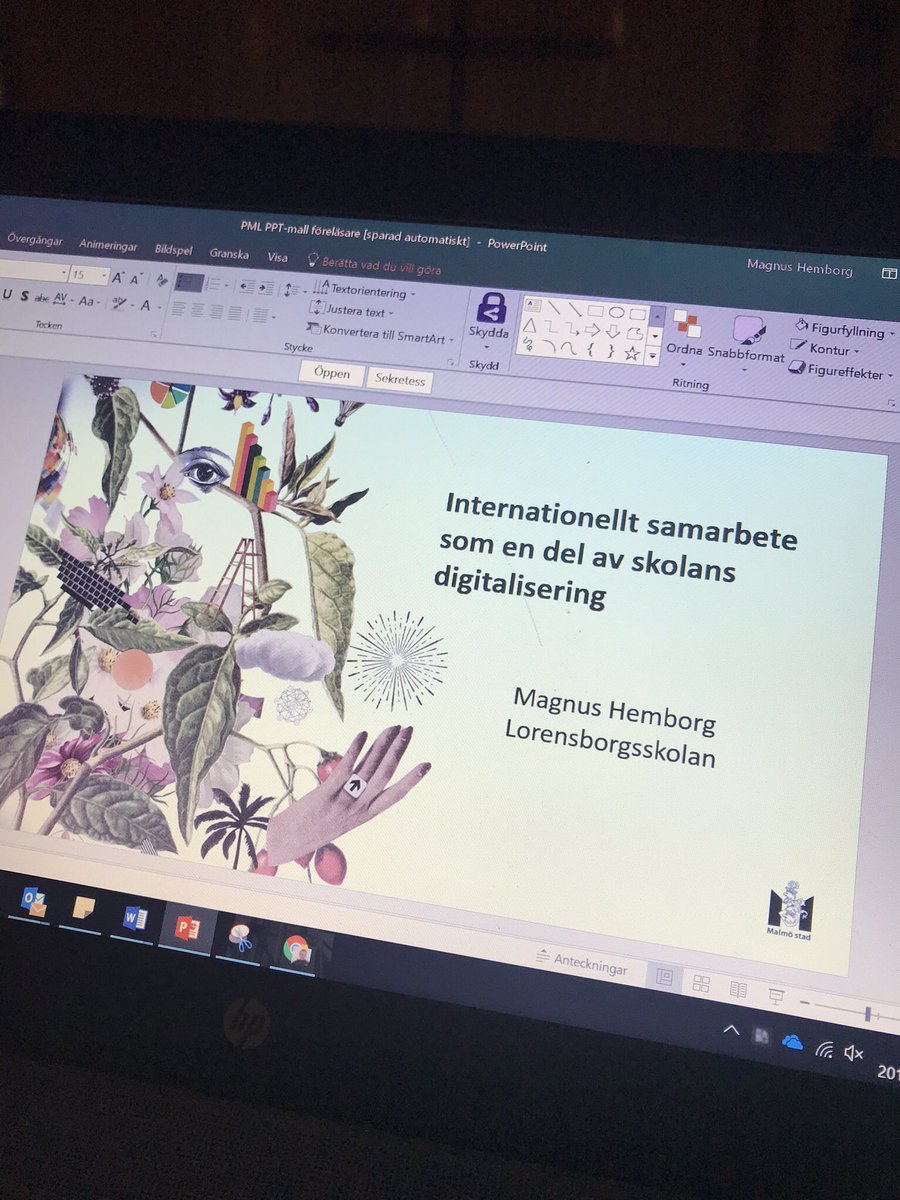Switch to reading view

(x=738, y=990)
